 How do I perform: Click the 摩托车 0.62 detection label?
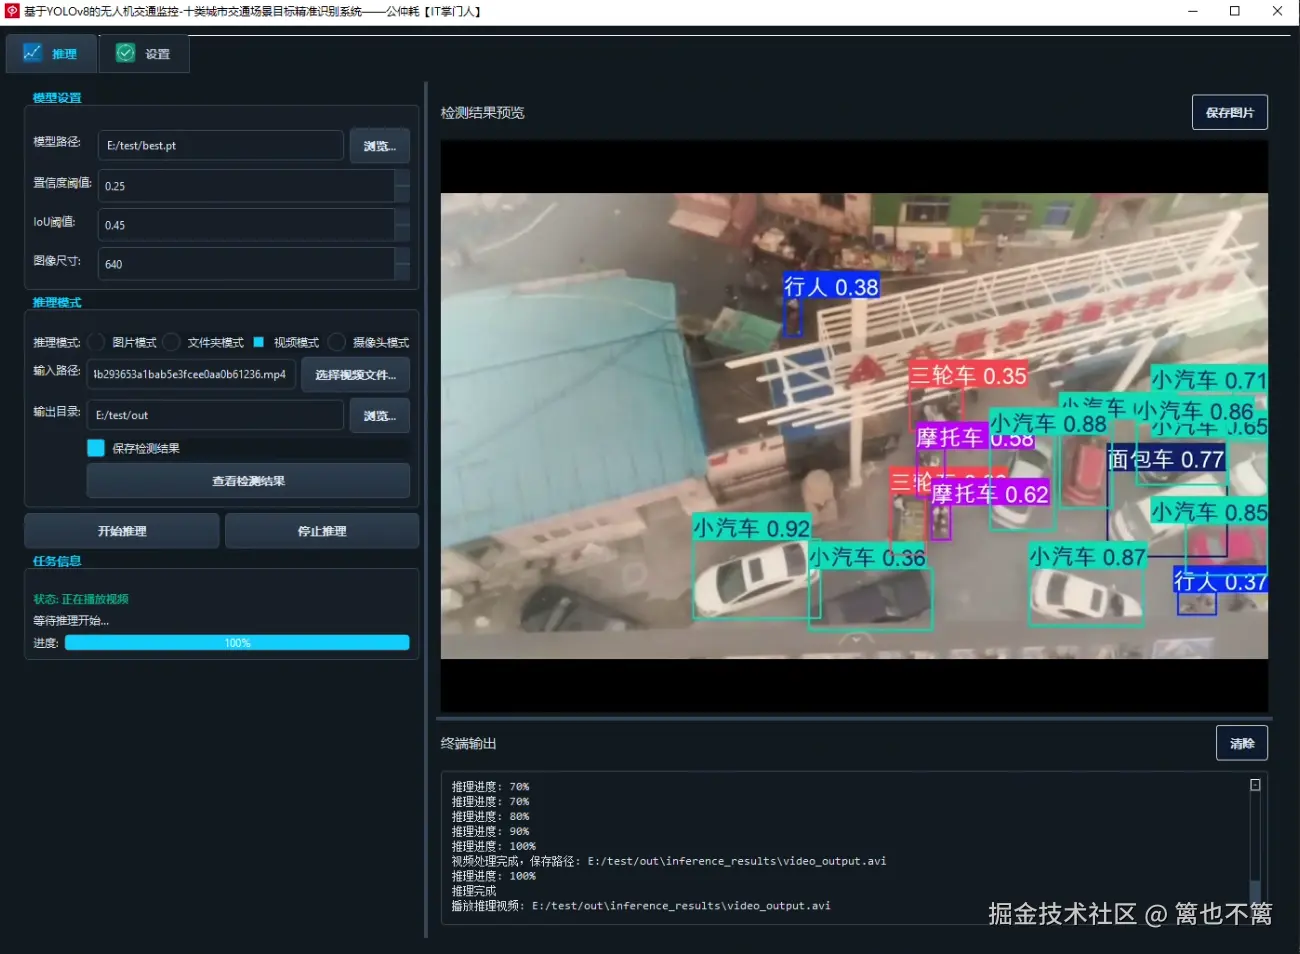point(990,494)
